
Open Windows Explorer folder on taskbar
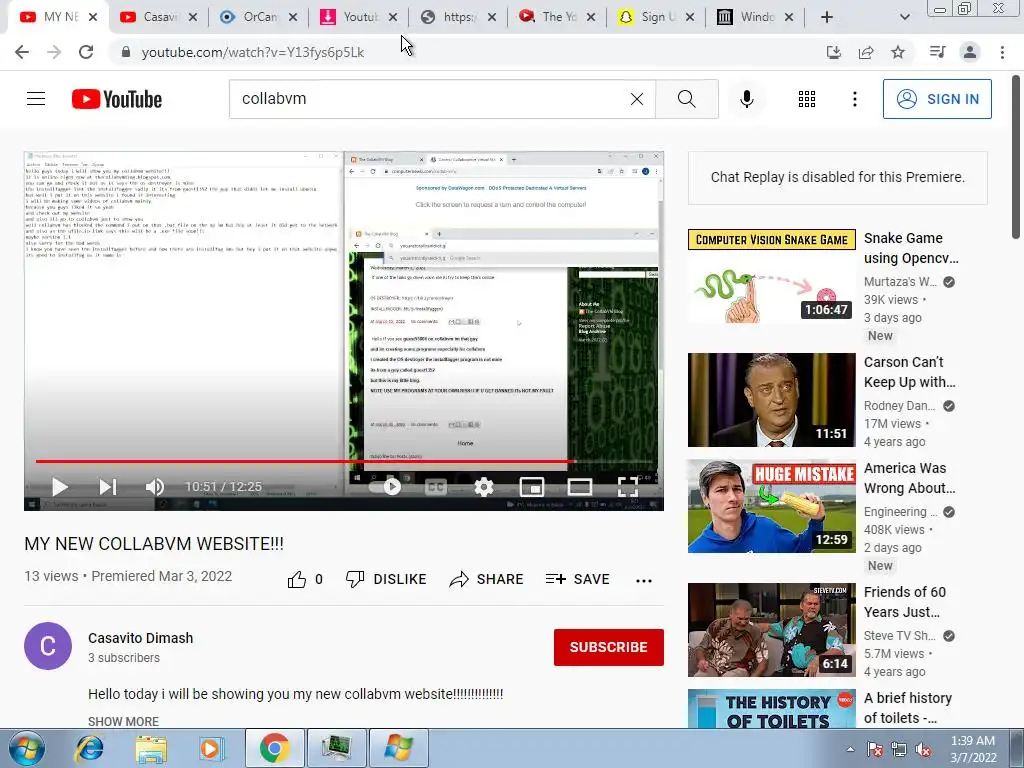click(151, 748)
